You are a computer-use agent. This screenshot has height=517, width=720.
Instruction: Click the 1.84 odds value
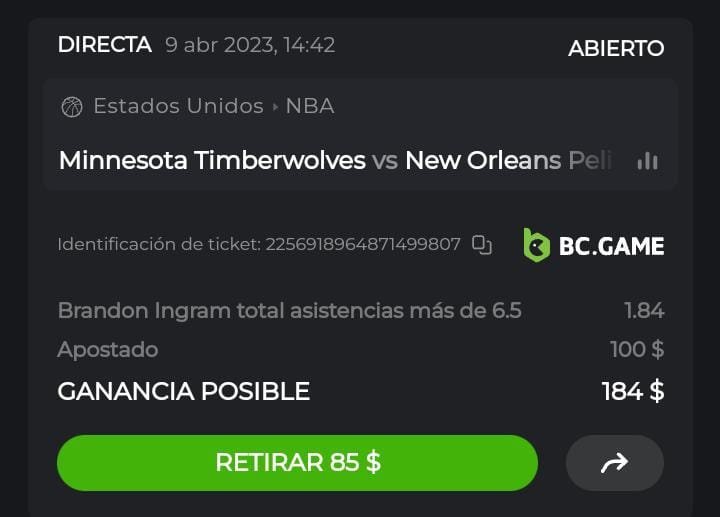(643, 310)
